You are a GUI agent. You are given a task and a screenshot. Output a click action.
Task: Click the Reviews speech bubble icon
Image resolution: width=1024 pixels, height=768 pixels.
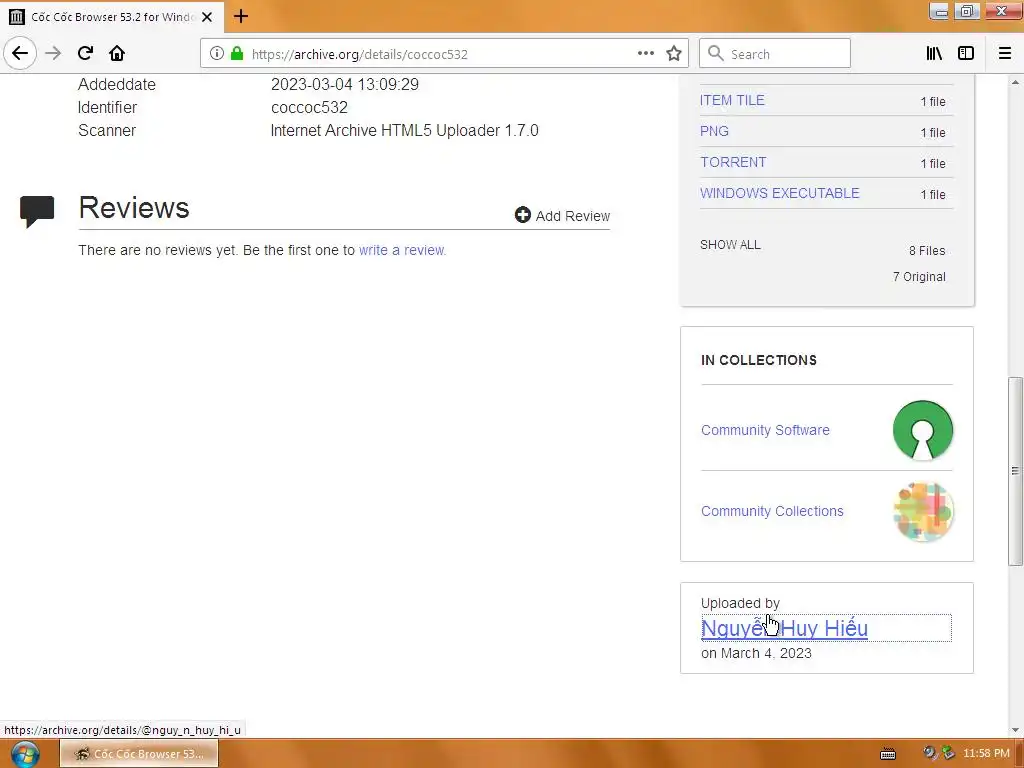37,211
